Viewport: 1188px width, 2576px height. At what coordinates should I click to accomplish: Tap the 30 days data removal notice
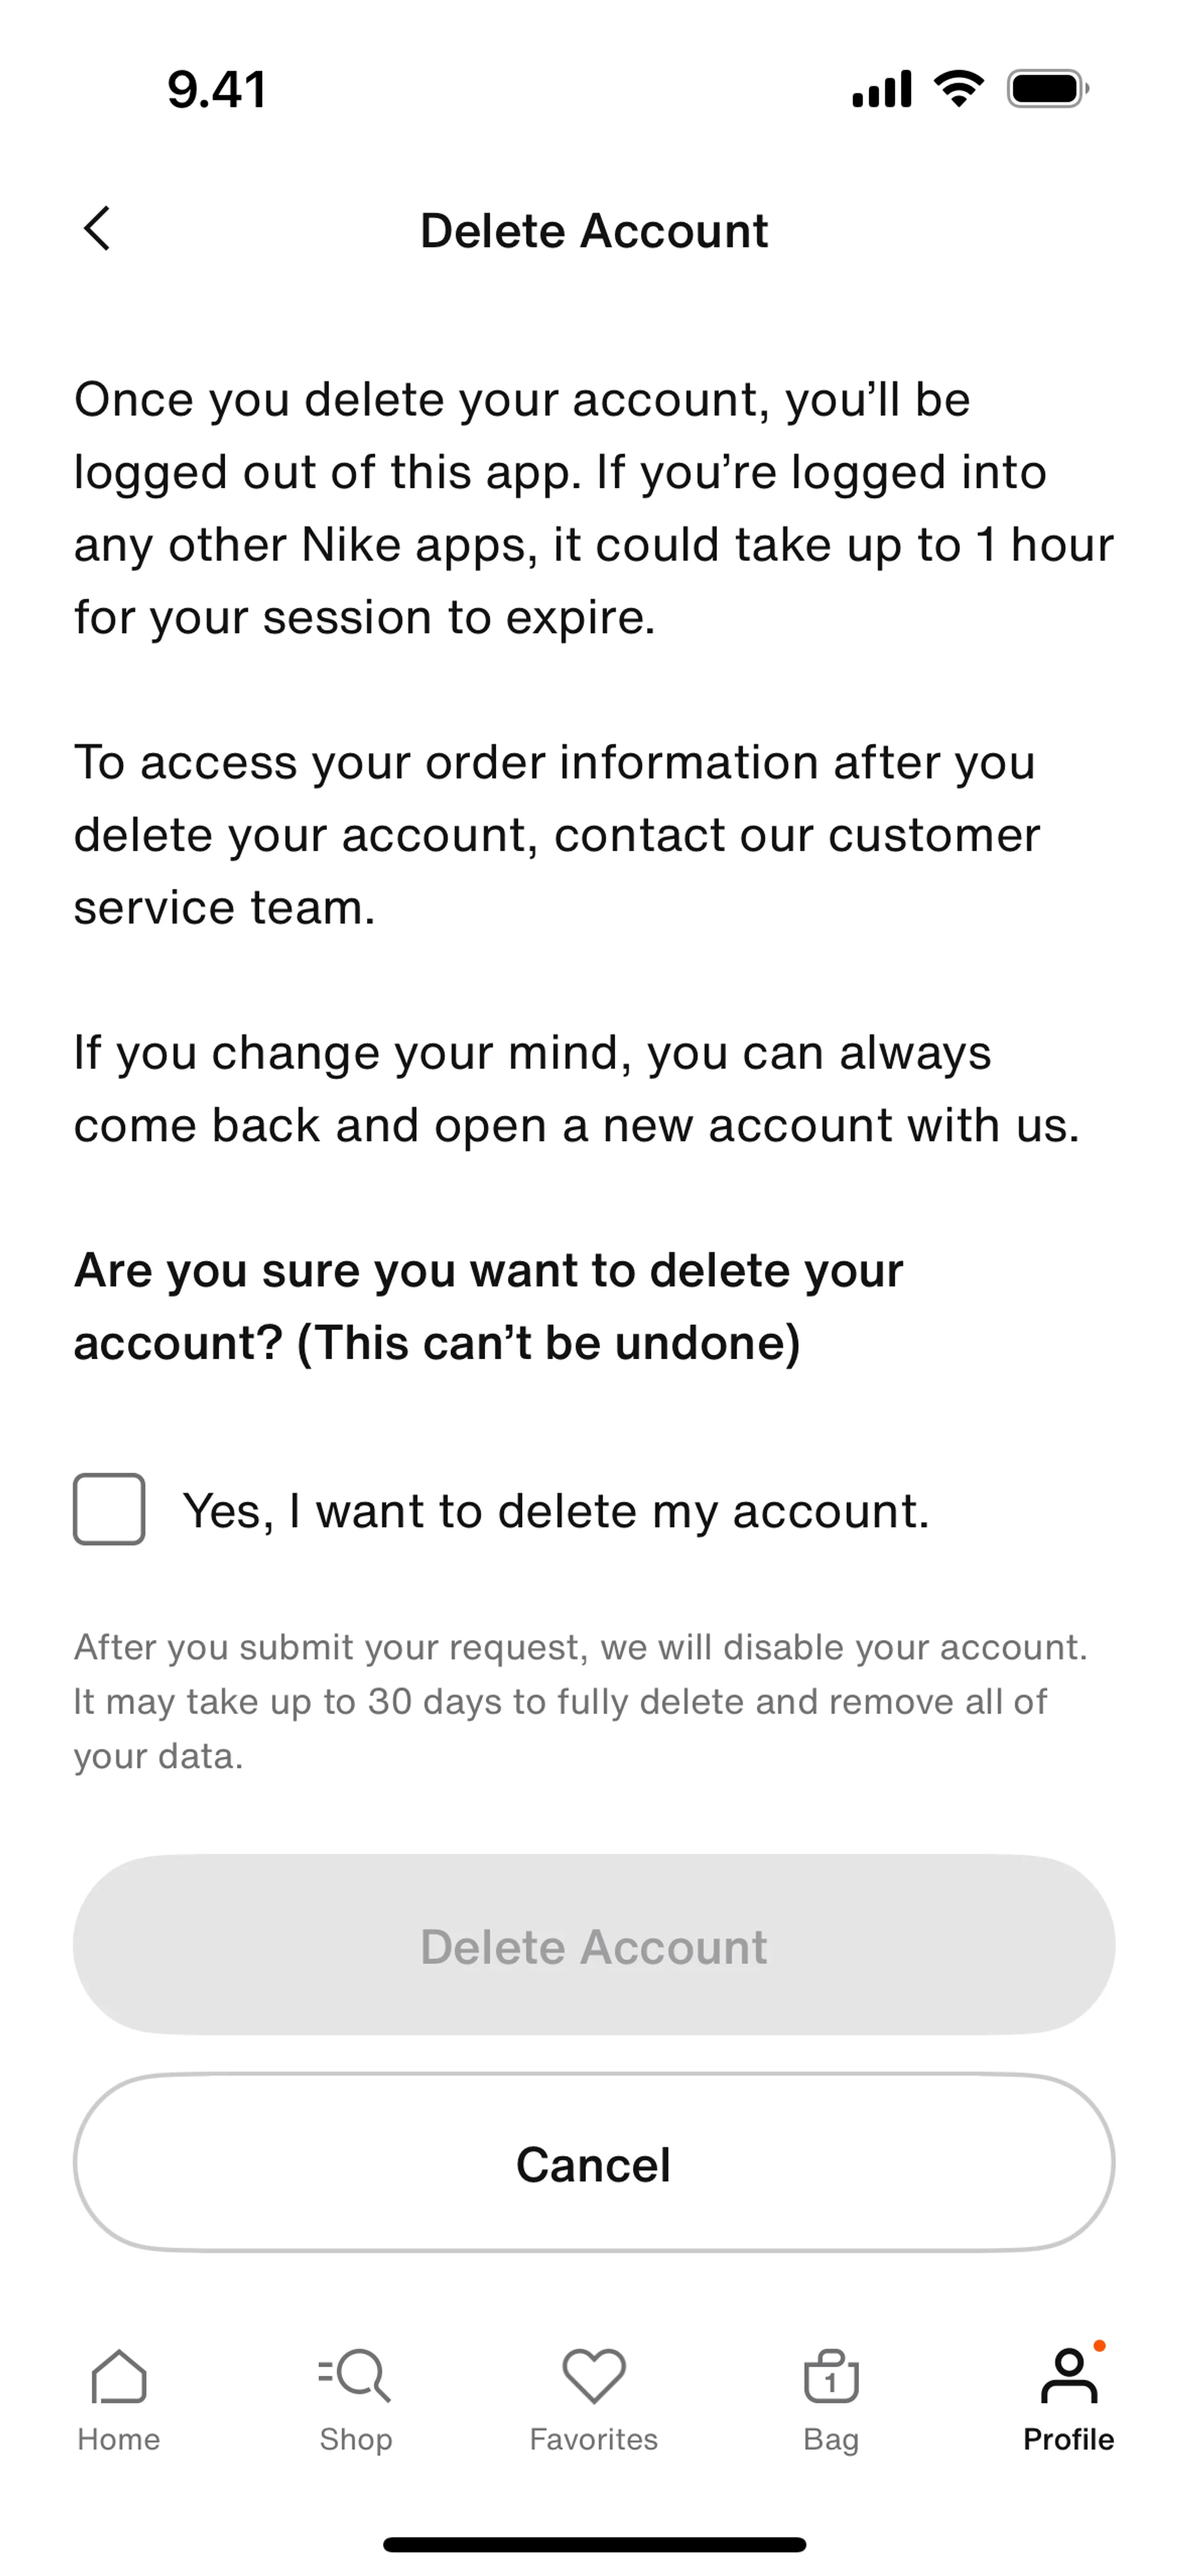pyautogui.click(x=580, y=1701)
